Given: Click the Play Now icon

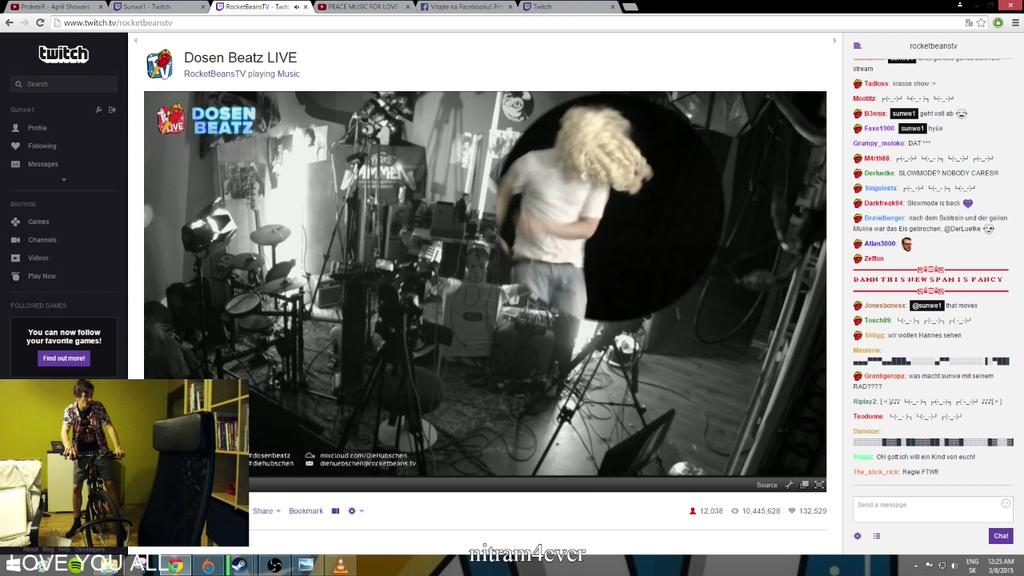Looking at the screenshot, I should coord(16,276).
